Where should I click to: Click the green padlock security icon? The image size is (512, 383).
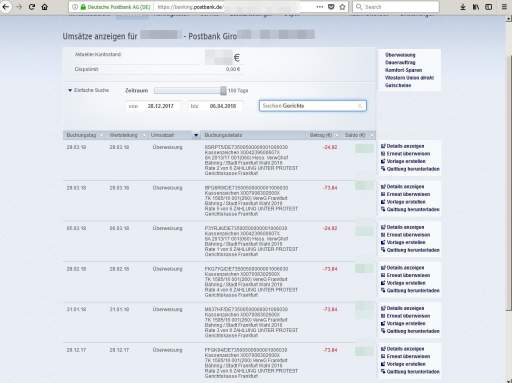click(x=83, y=7)
